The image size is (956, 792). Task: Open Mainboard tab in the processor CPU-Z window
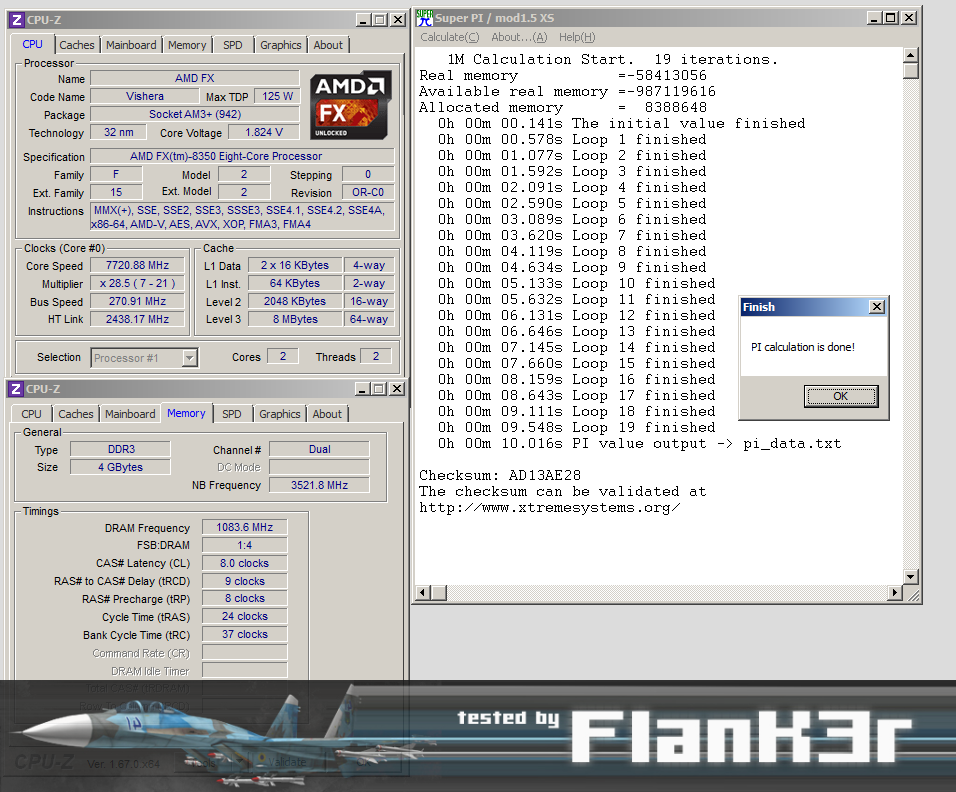[x=131, y=45]
